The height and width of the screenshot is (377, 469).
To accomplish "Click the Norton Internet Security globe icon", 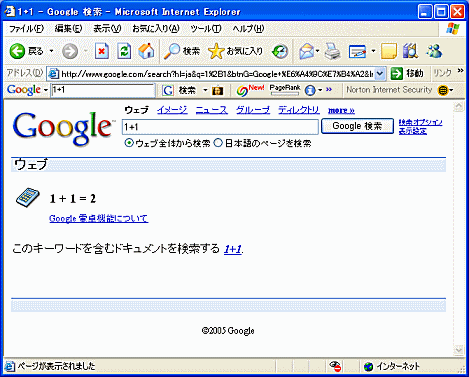I will point(443,90).
